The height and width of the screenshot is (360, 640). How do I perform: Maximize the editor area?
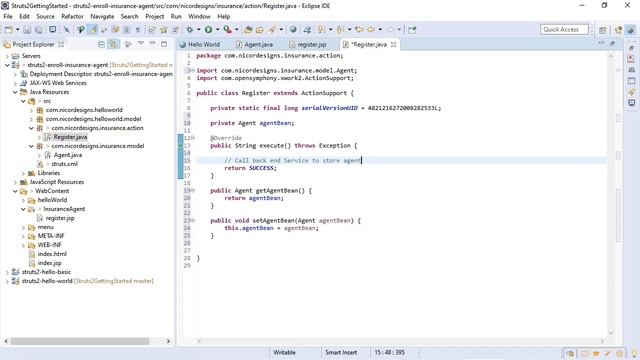point(612,43)
